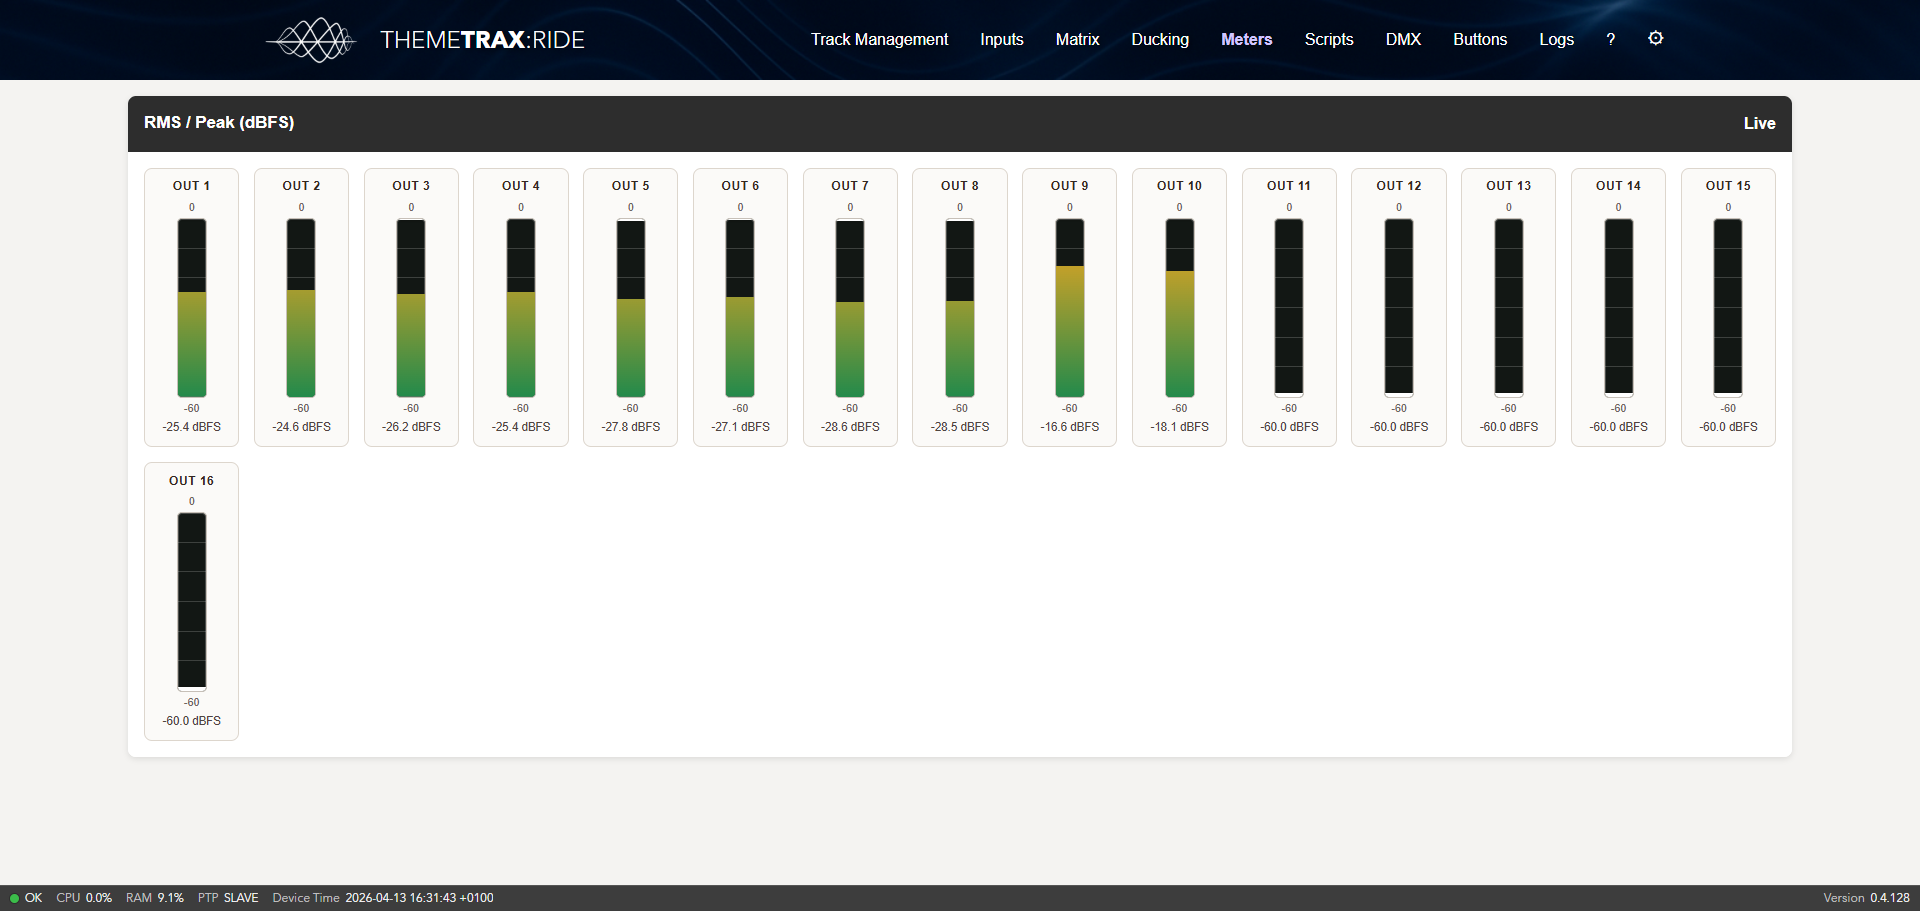The image size is (1920, 911).
Task: Open the help question mark
Action: coord(1610,39)
